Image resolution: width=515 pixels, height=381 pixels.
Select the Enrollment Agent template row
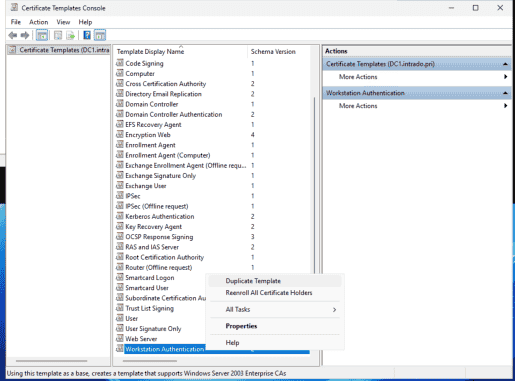[x=212, y=145]
